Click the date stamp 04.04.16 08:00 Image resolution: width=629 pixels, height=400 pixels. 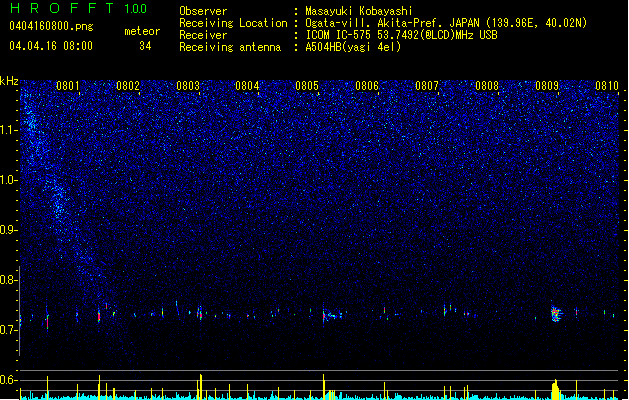[x=51, y=45]
